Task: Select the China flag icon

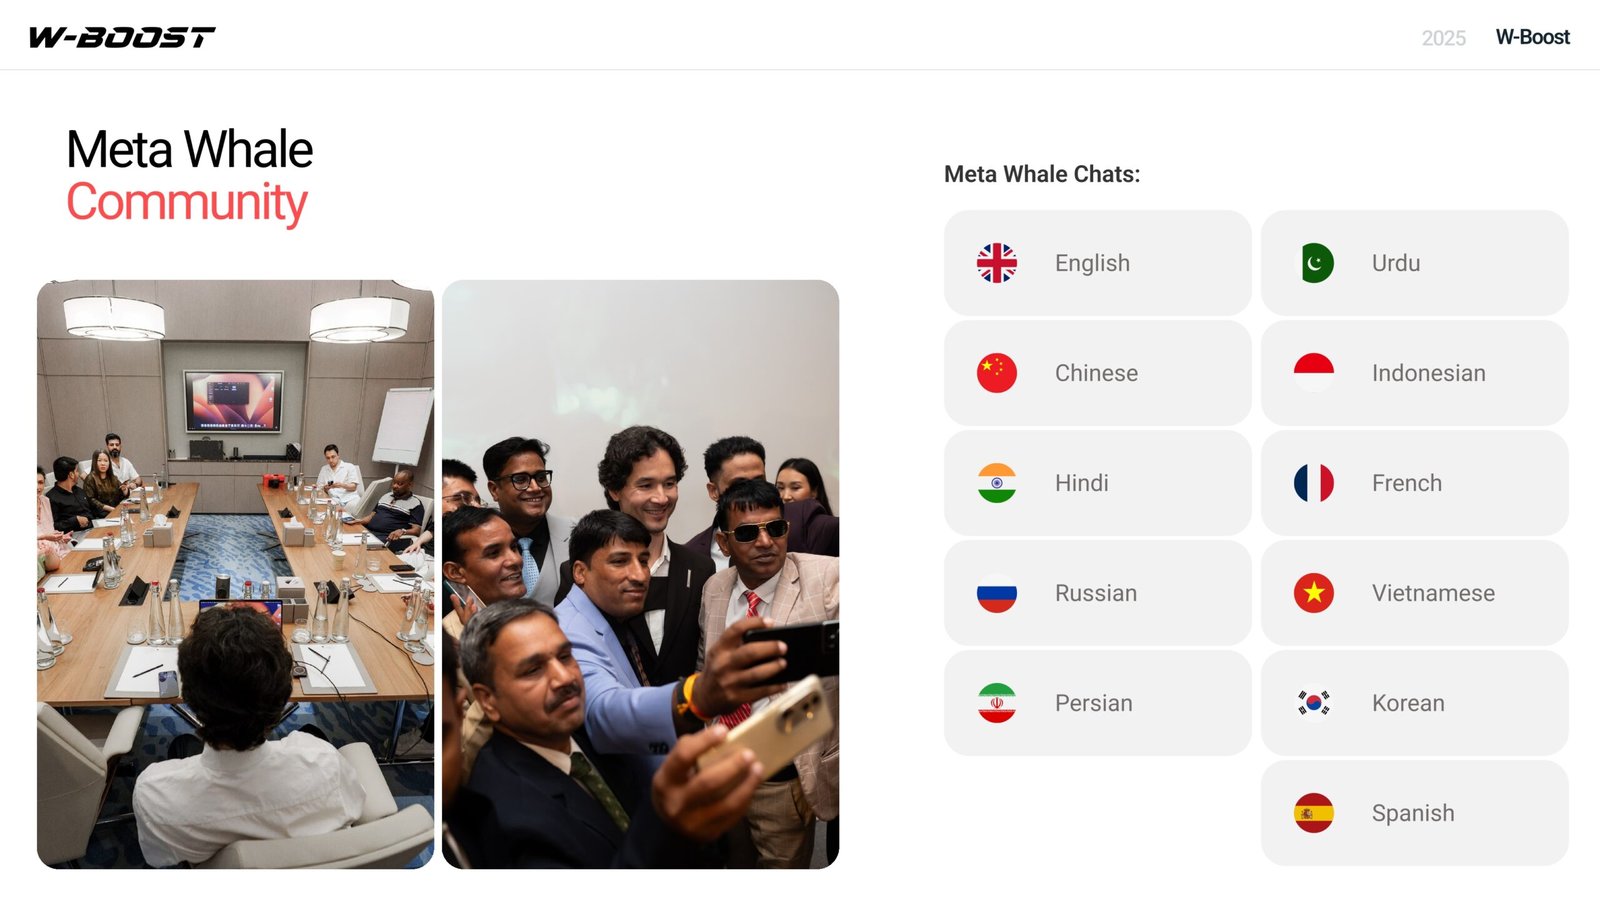Action: coord(996,373)
